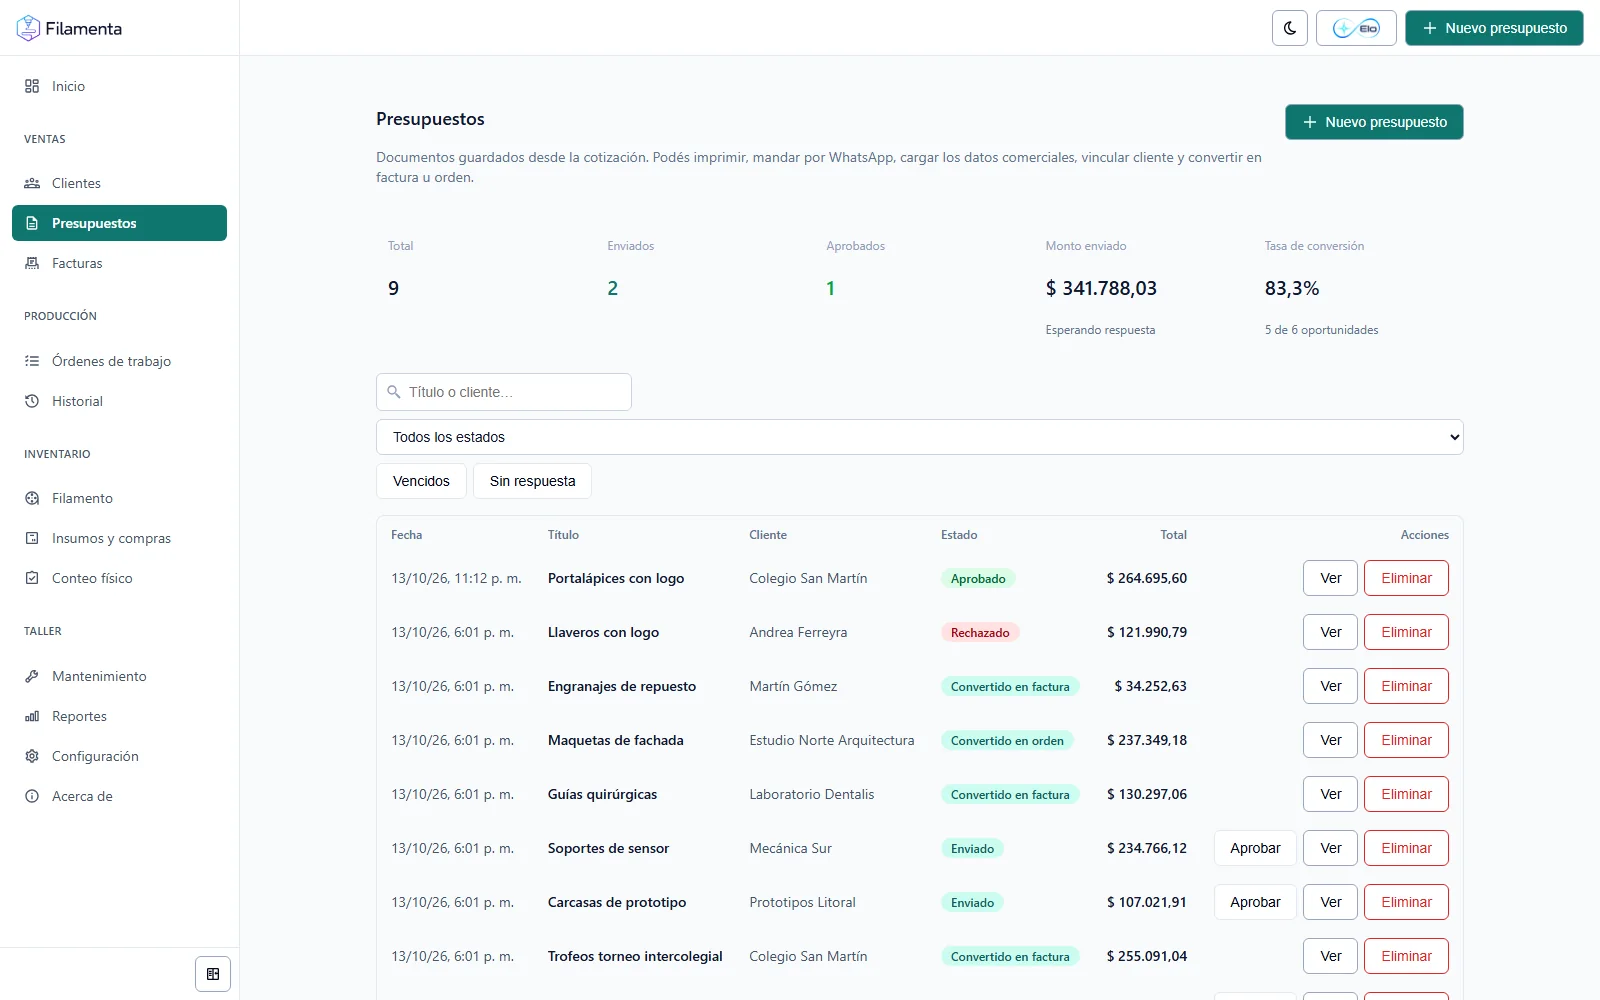
Task: Approve the Soportes de sensor quote
Action: [1255, 848]
